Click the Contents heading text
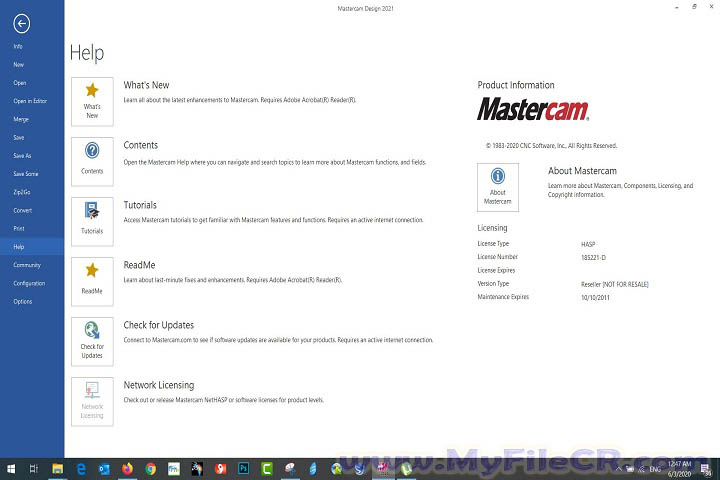 tap(141, 145)
